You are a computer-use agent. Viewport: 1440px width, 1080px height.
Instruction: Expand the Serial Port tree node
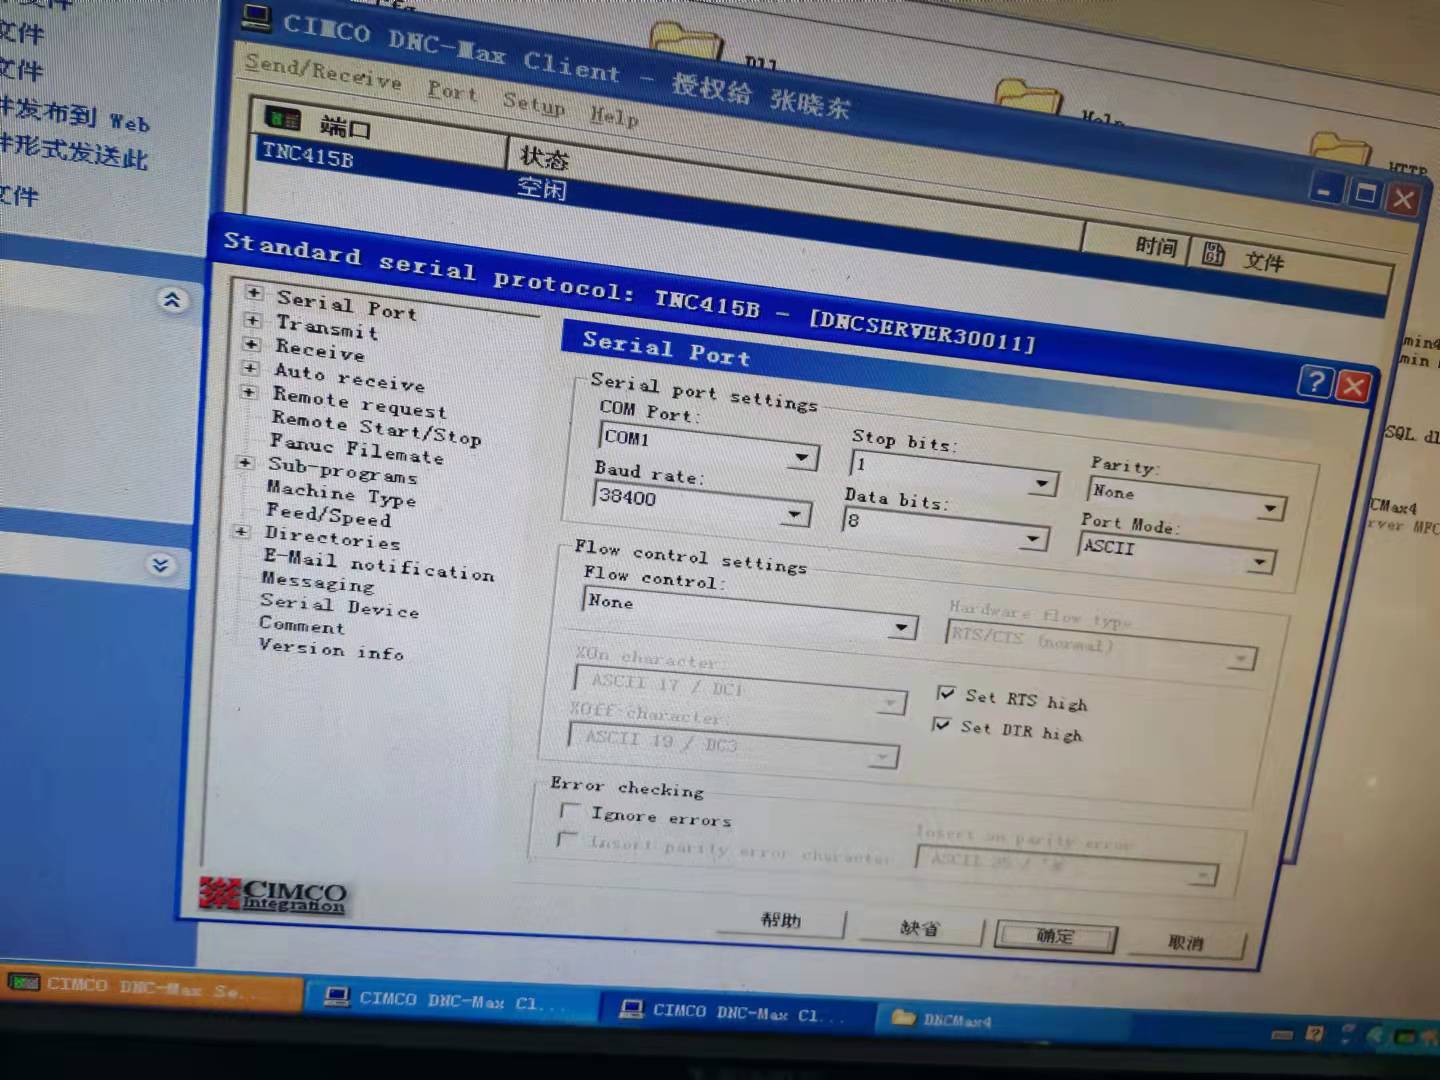point(254,293)
